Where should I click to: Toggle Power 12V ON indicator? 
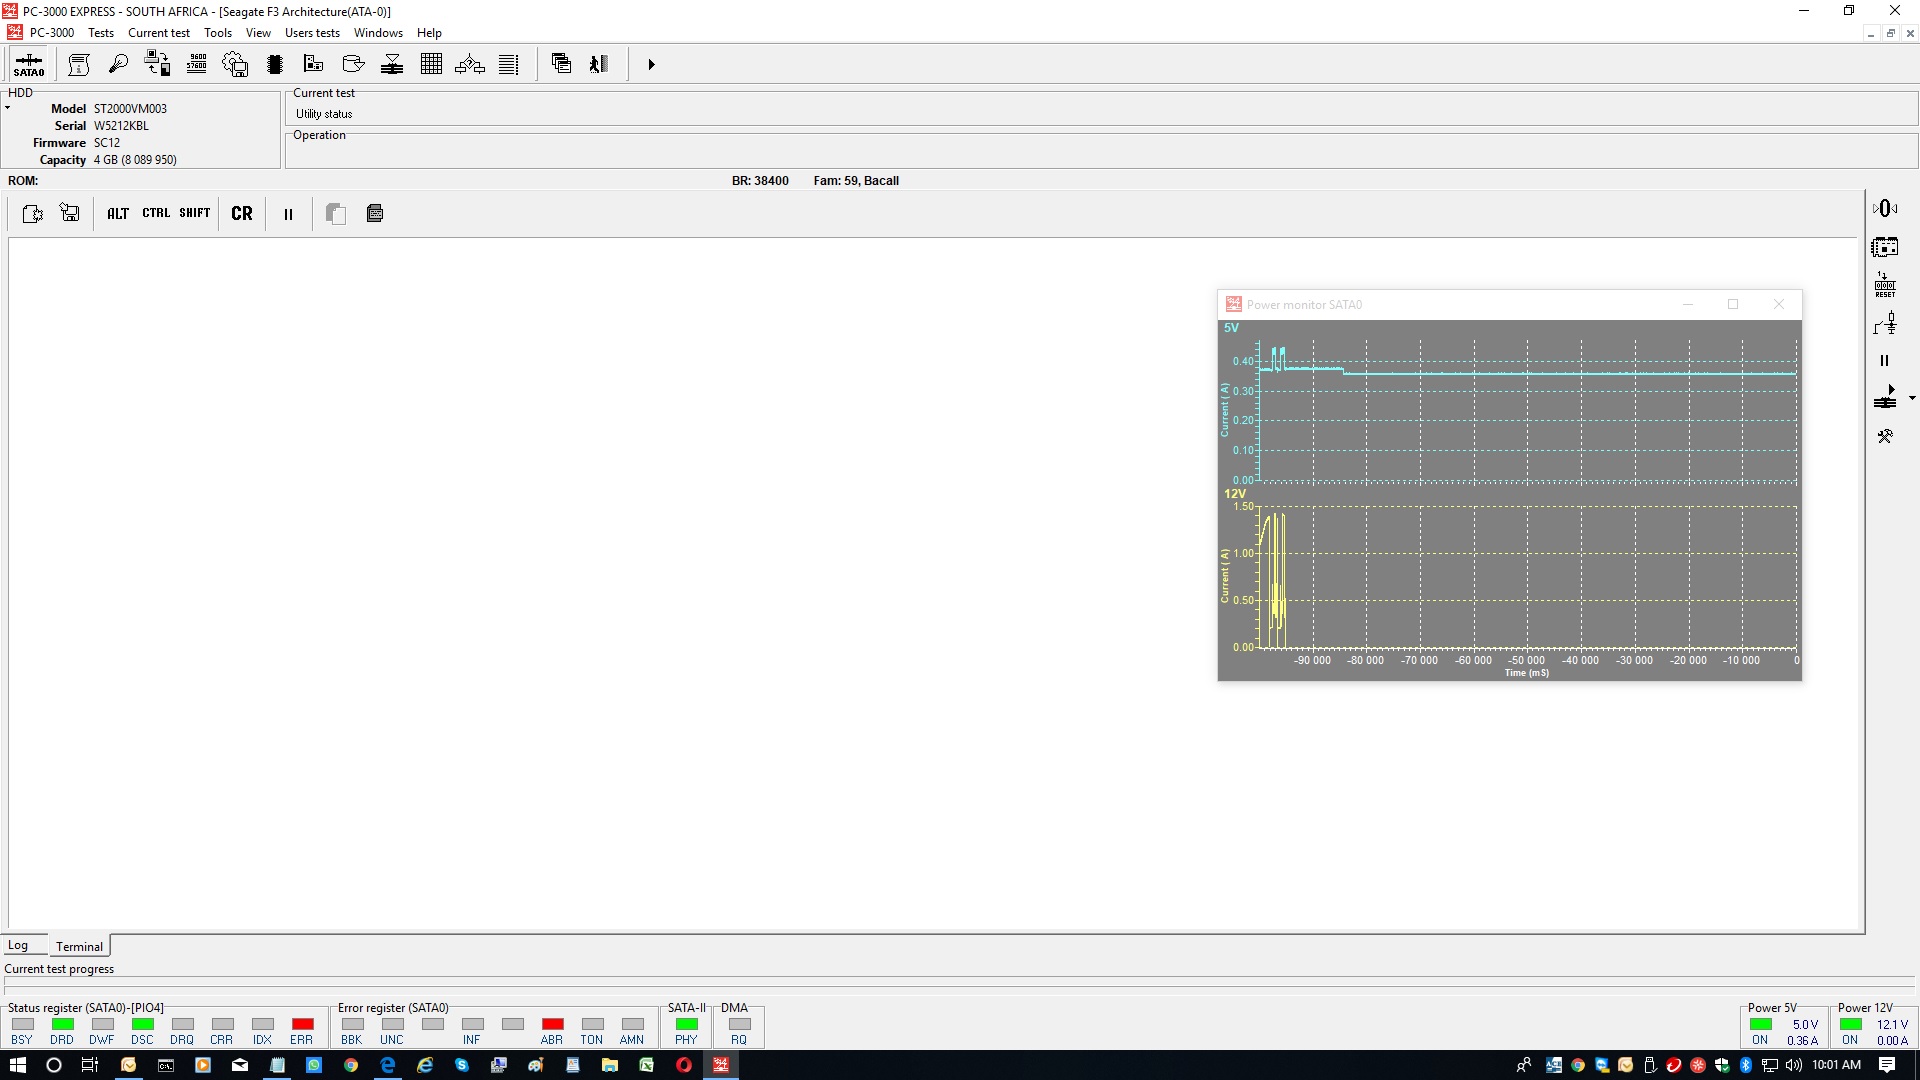[1850, 1025]
